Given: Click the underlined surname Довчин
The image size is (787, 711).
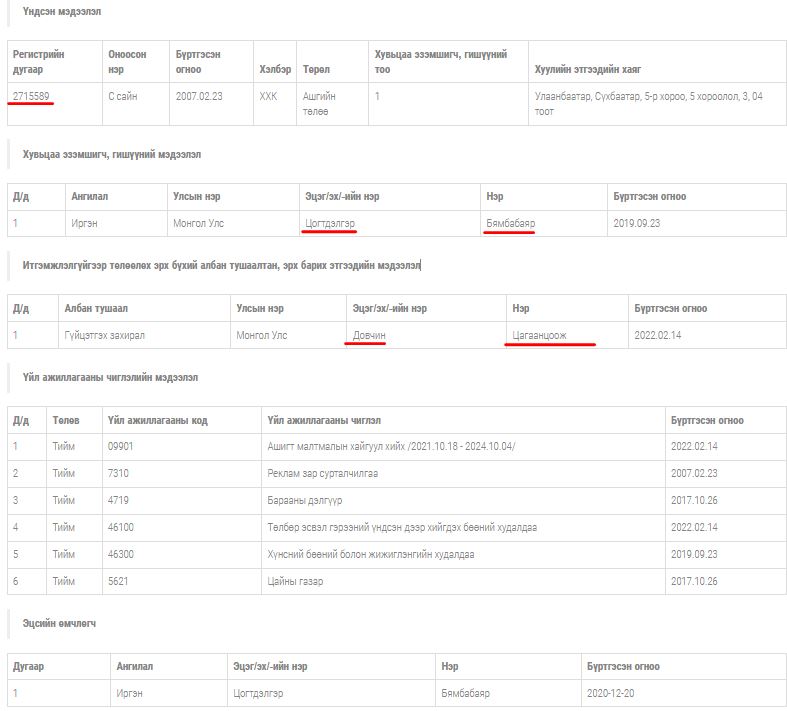Looking at the screenshot, I should (368, 335).
